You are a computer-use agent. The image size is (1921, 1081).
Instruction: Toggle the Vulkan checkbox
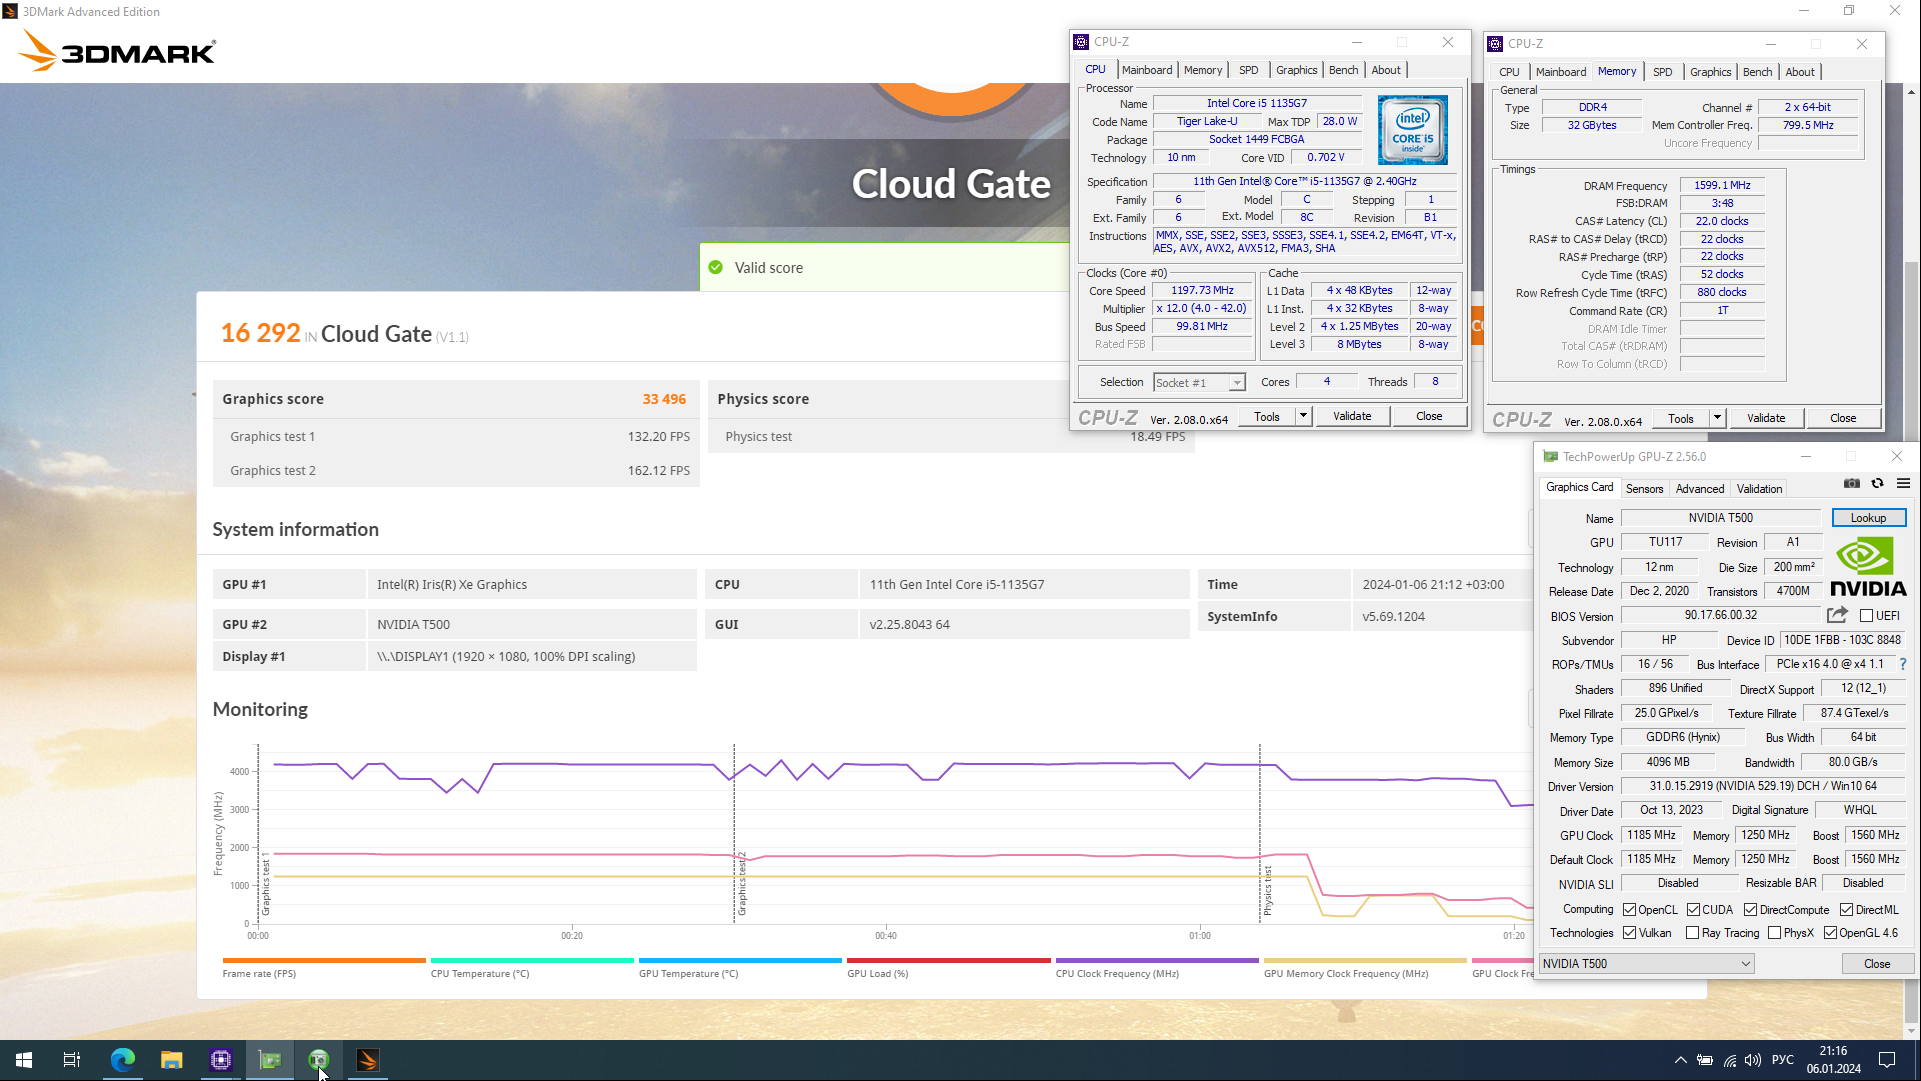[x=1629, y=933]
